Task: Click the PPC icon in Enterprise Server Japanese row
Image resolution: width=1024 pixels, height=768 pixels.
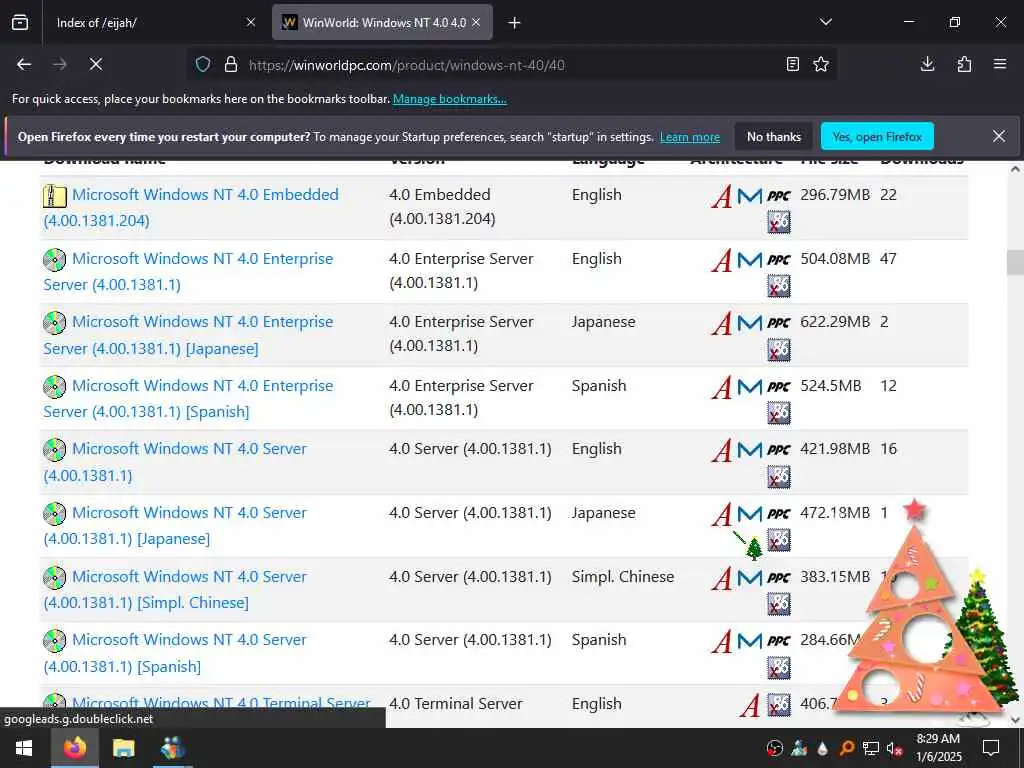Action: point(778,323)
